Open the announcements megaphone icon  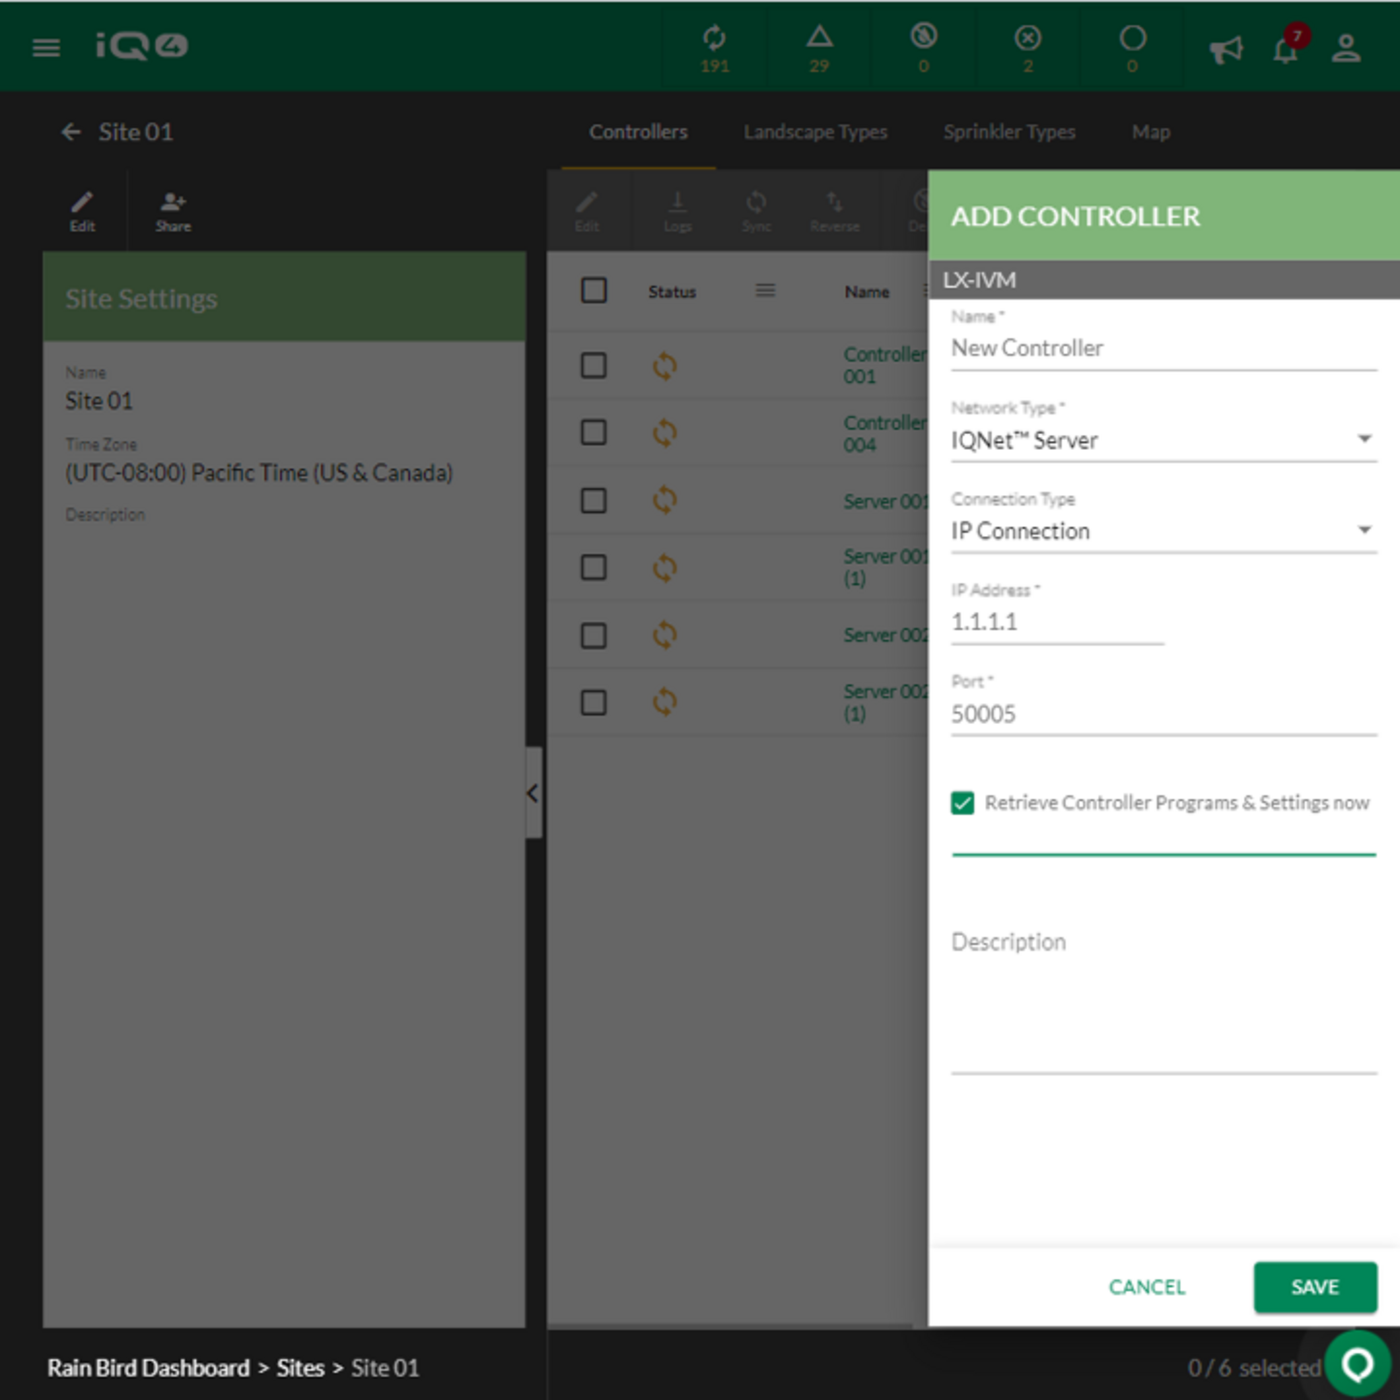point(1226,49)
